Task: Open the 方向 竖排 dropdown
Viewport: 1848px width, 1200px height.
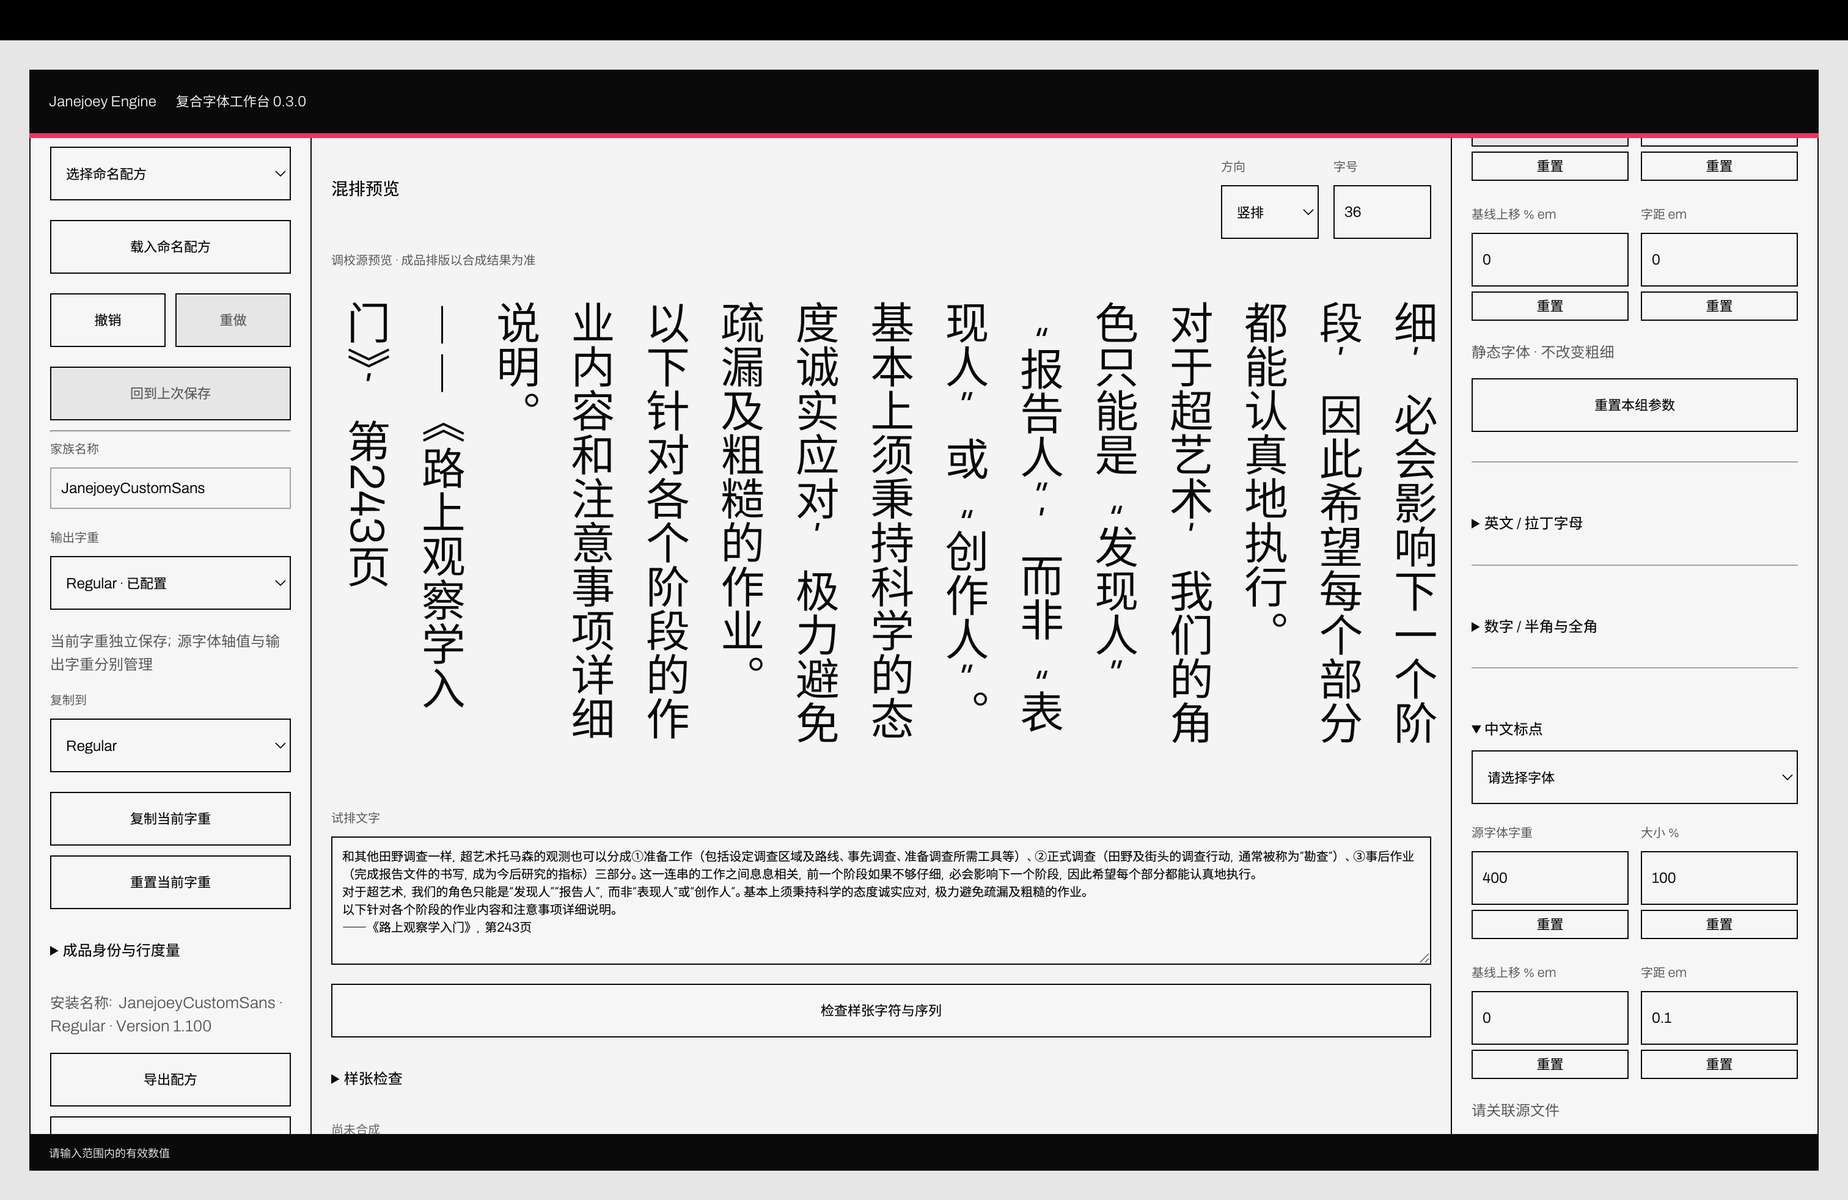Action: coord(1270,212)
